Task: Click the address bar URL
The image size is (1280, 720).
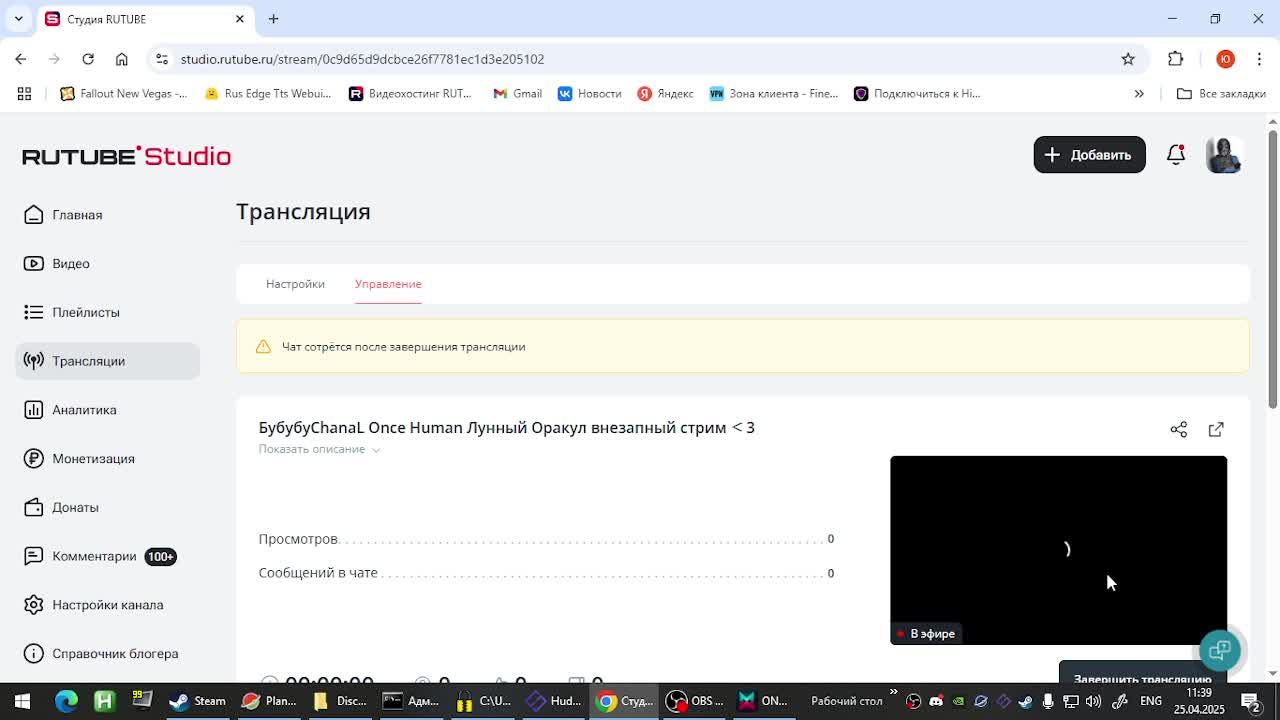Action: 362,59
